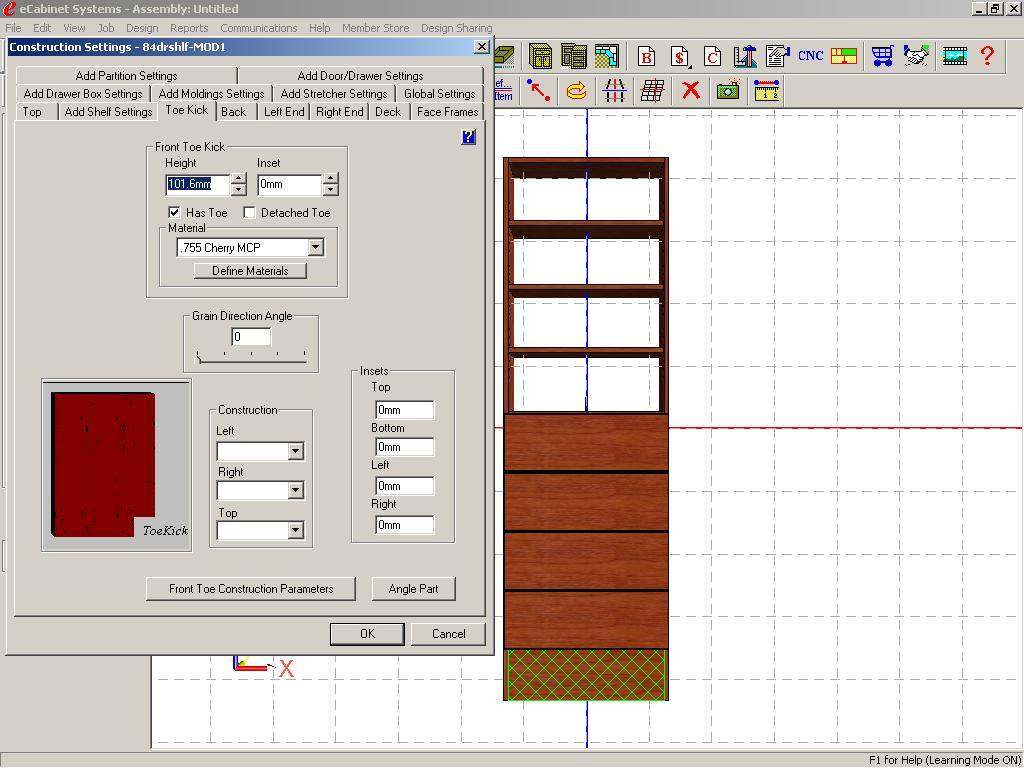Open the room layout toolbar icon
Image resolution: width=1024 pixels, height=768 pixels.
click(607, 56)
